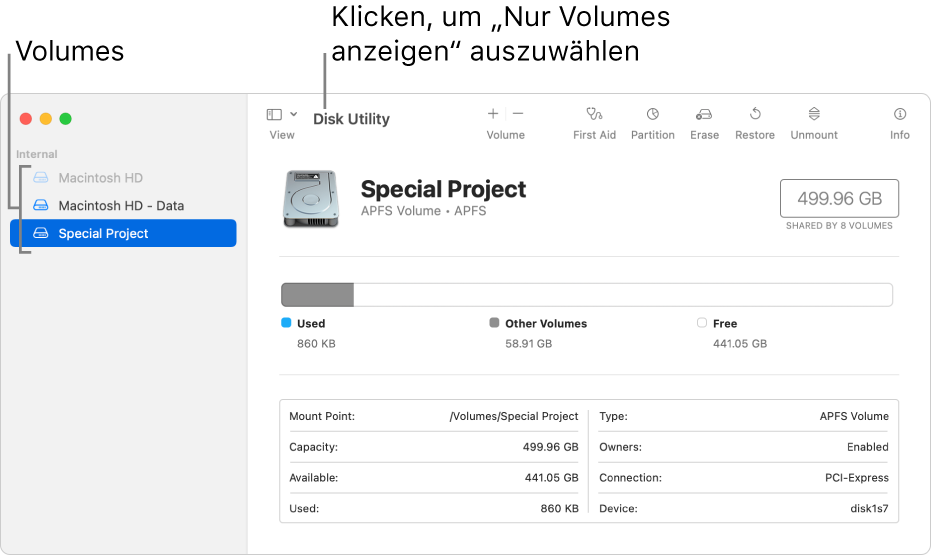The image size is (931, 556).
Task: Click the Disk Utility window title
Action: 352,119
